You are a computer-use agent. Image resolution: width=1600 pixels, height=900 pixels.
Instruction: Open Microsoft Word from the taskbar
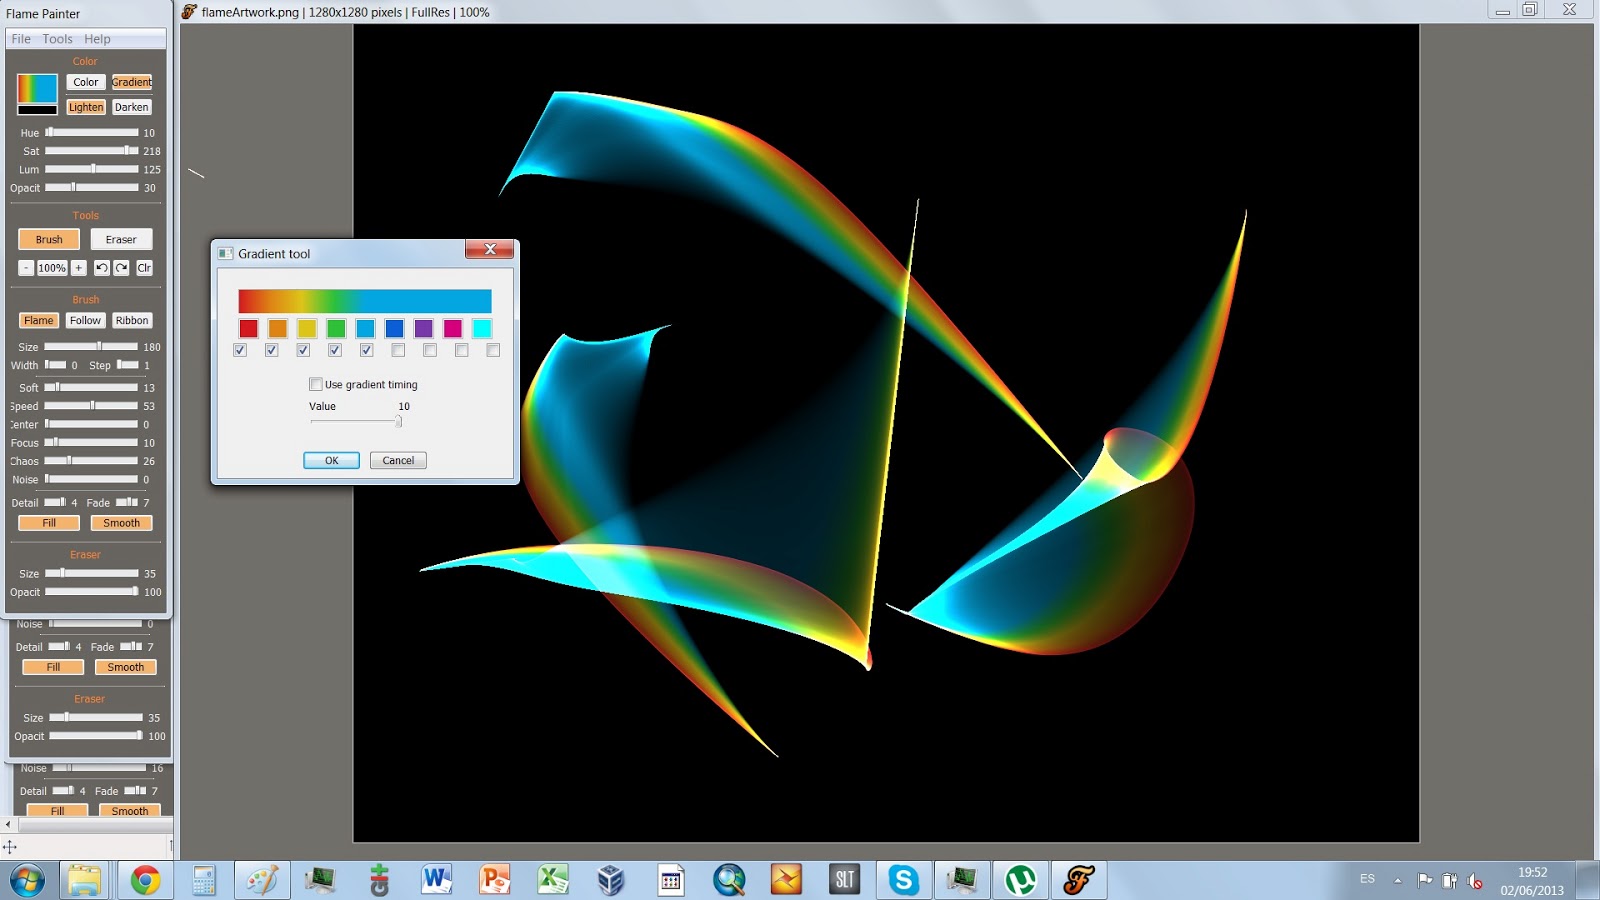pos(436,880)
